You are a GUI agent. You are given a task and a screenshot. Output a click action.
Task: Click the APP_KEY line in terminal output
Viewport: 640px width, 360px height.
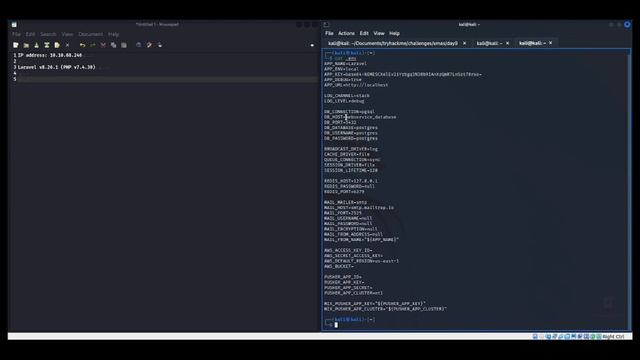point(403,74)
